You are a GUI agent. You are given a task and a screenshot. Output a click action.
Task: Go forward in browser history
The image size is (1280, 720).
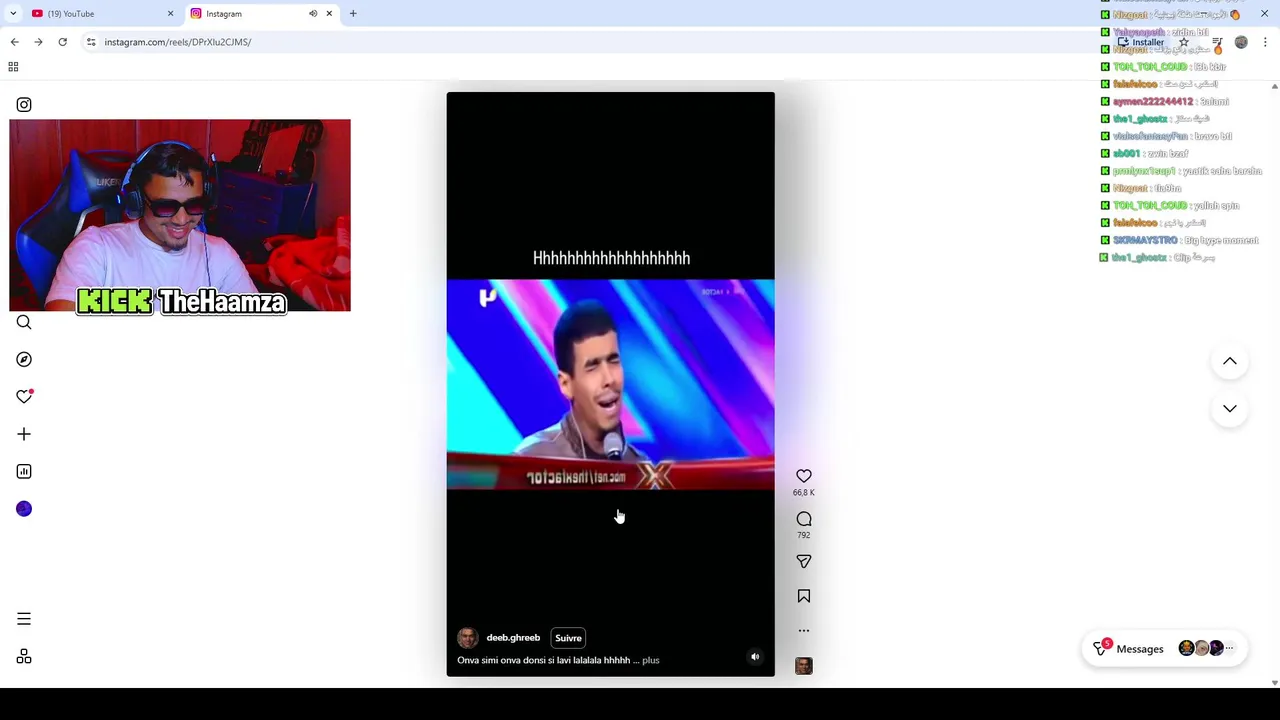[38, 42]
